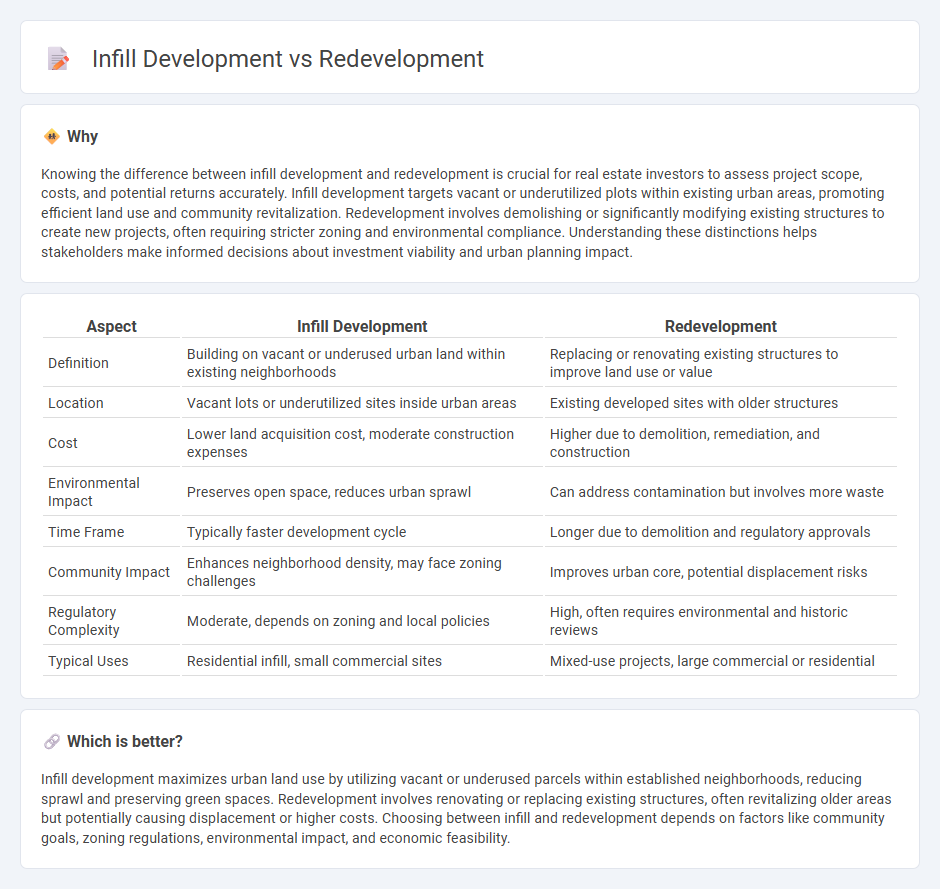
Task: Click the document pencil icon beside the title
Action: point(58,59)
